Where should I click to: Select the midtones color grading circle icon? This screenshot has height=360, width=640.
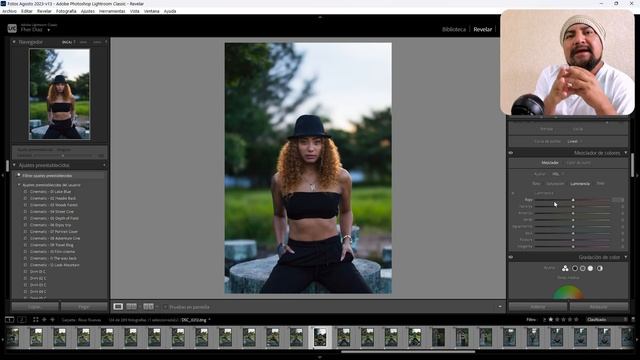582,268
